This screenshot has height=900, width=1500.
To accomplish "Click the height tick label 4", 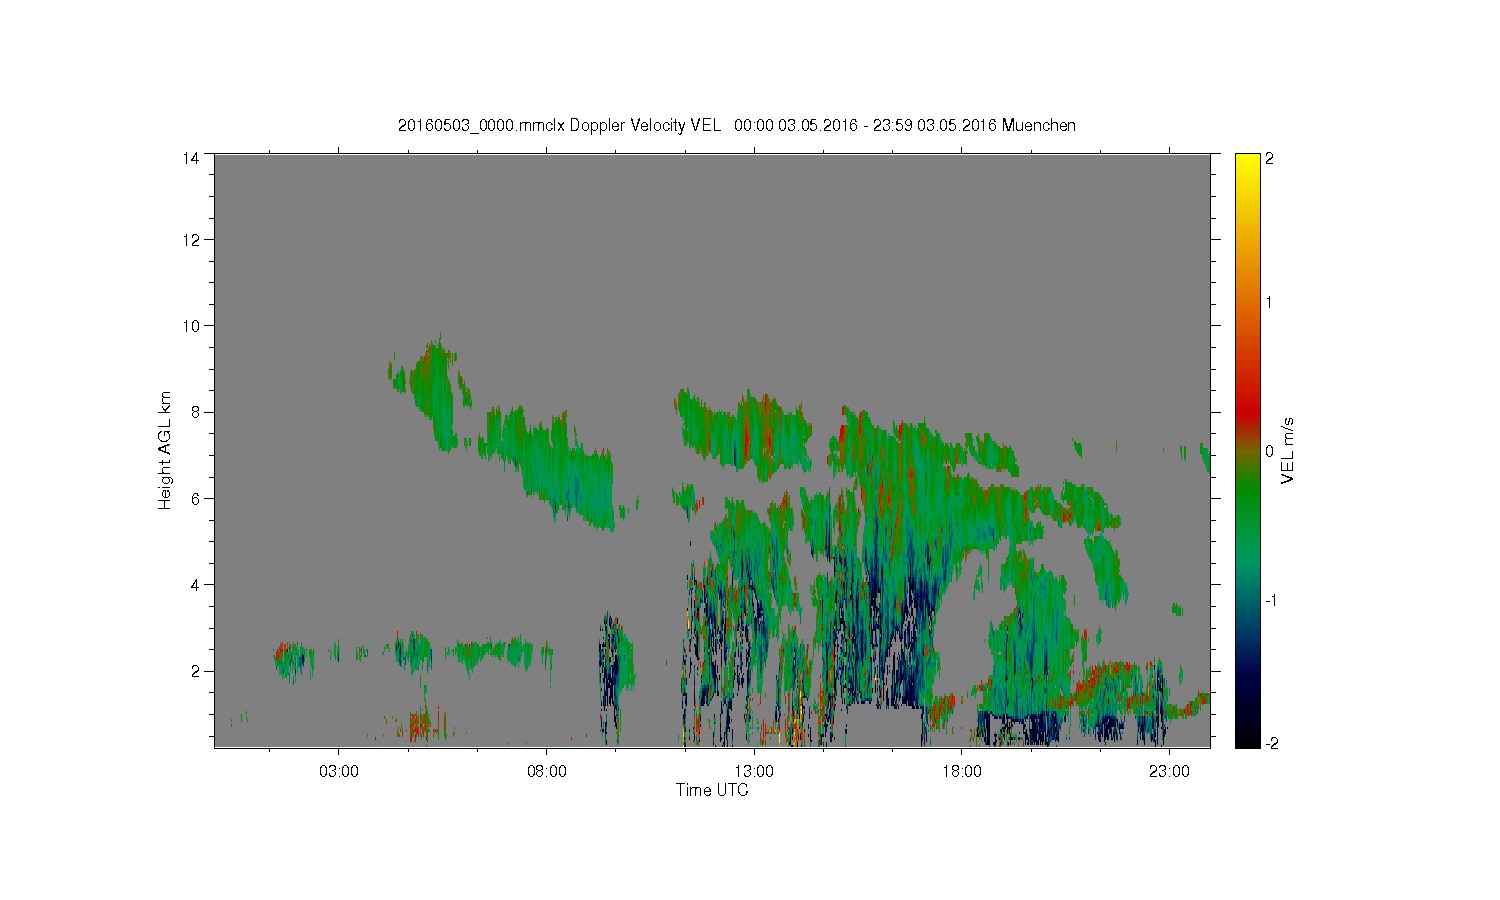I will 194,584.
